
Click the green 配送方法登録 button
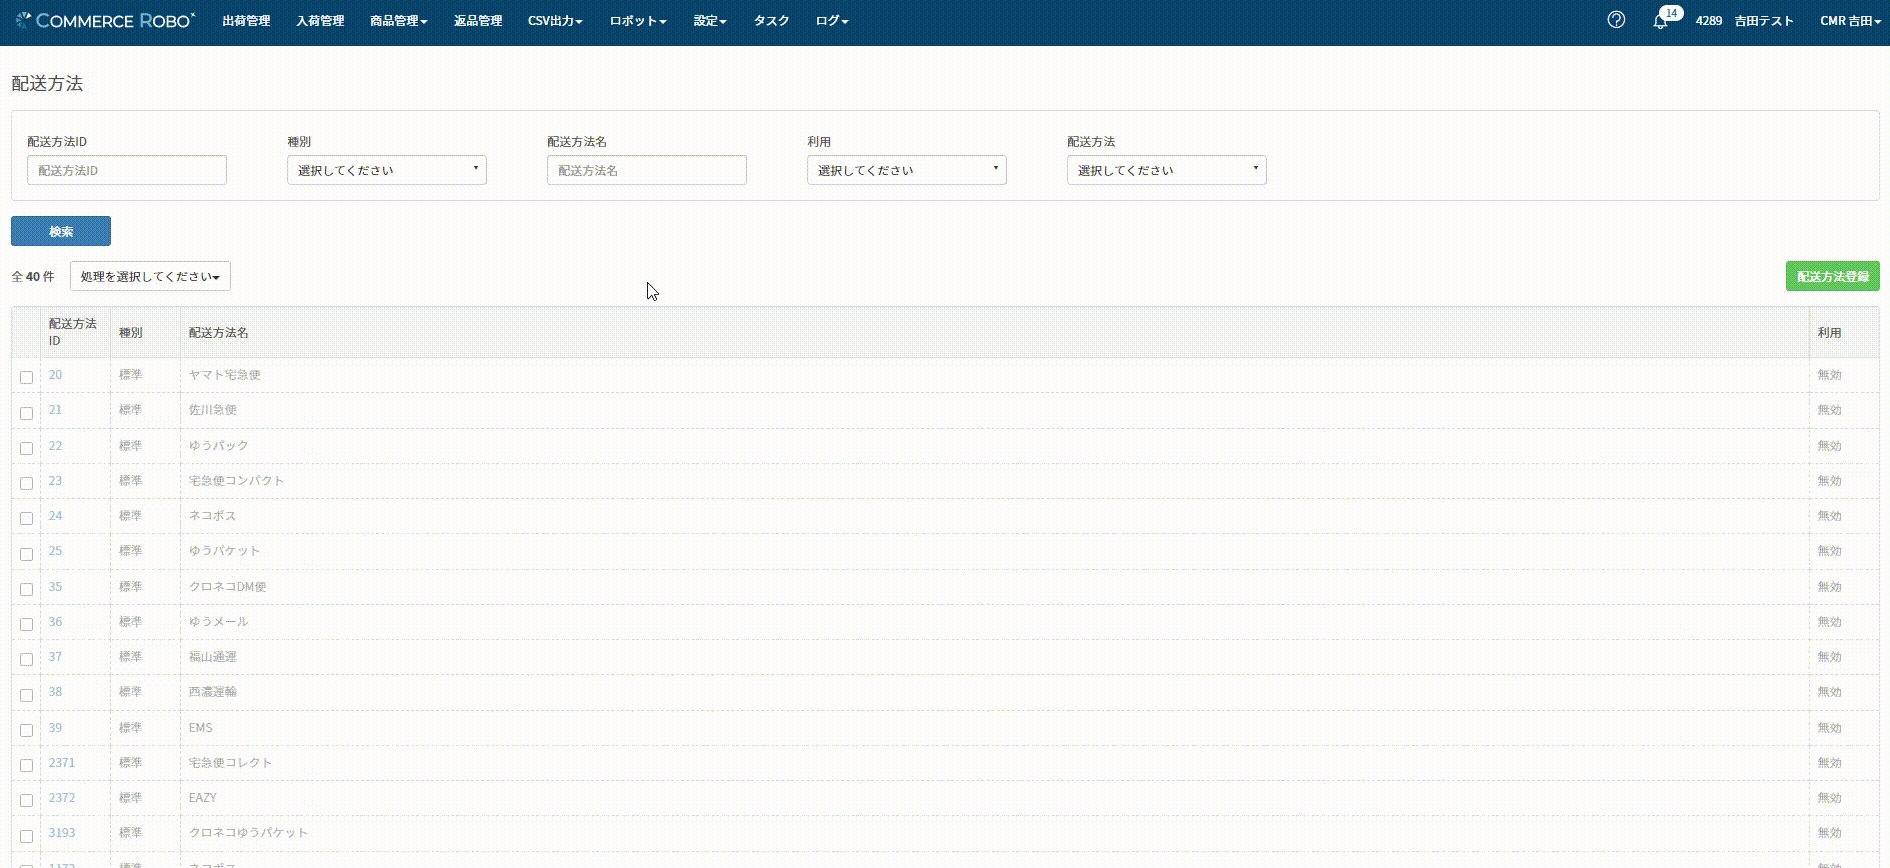[1833, 276]
